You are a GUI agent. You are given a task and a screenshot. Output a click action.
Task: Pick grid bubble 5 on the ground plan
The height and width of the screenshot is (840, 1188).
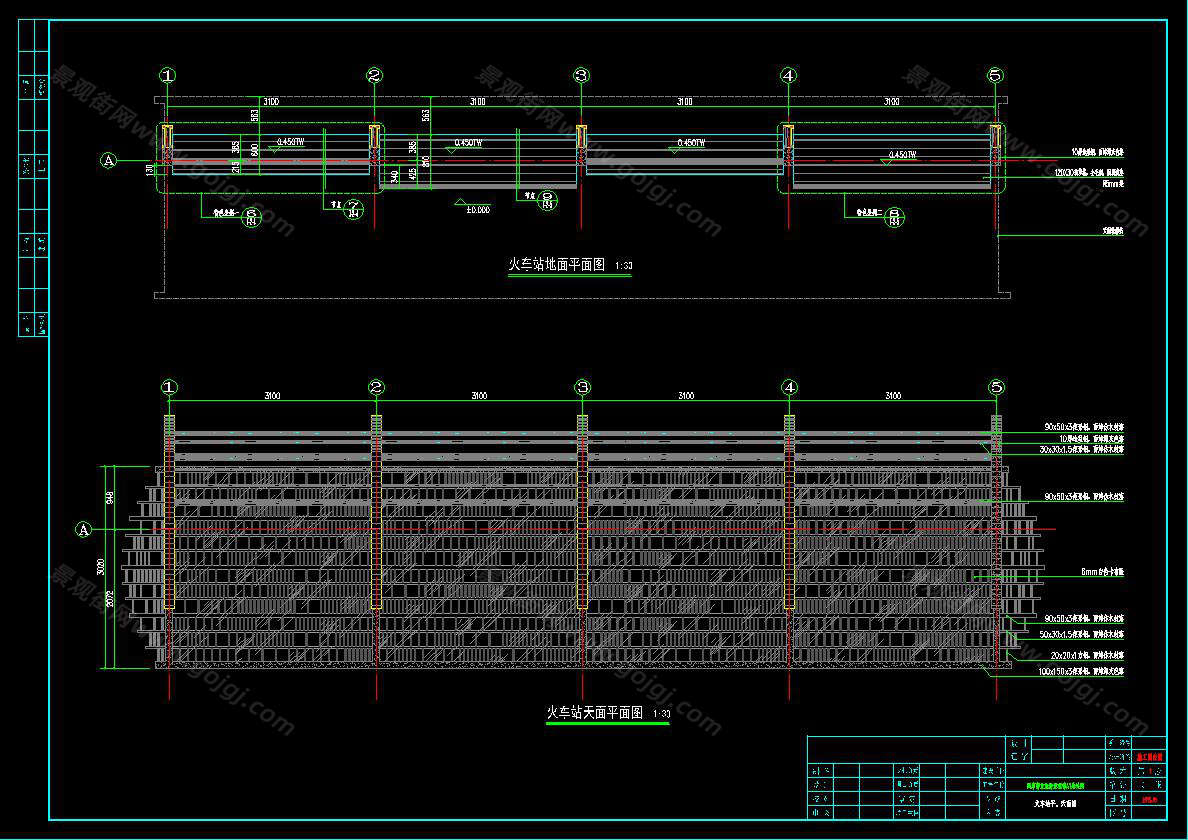point(995,76)
